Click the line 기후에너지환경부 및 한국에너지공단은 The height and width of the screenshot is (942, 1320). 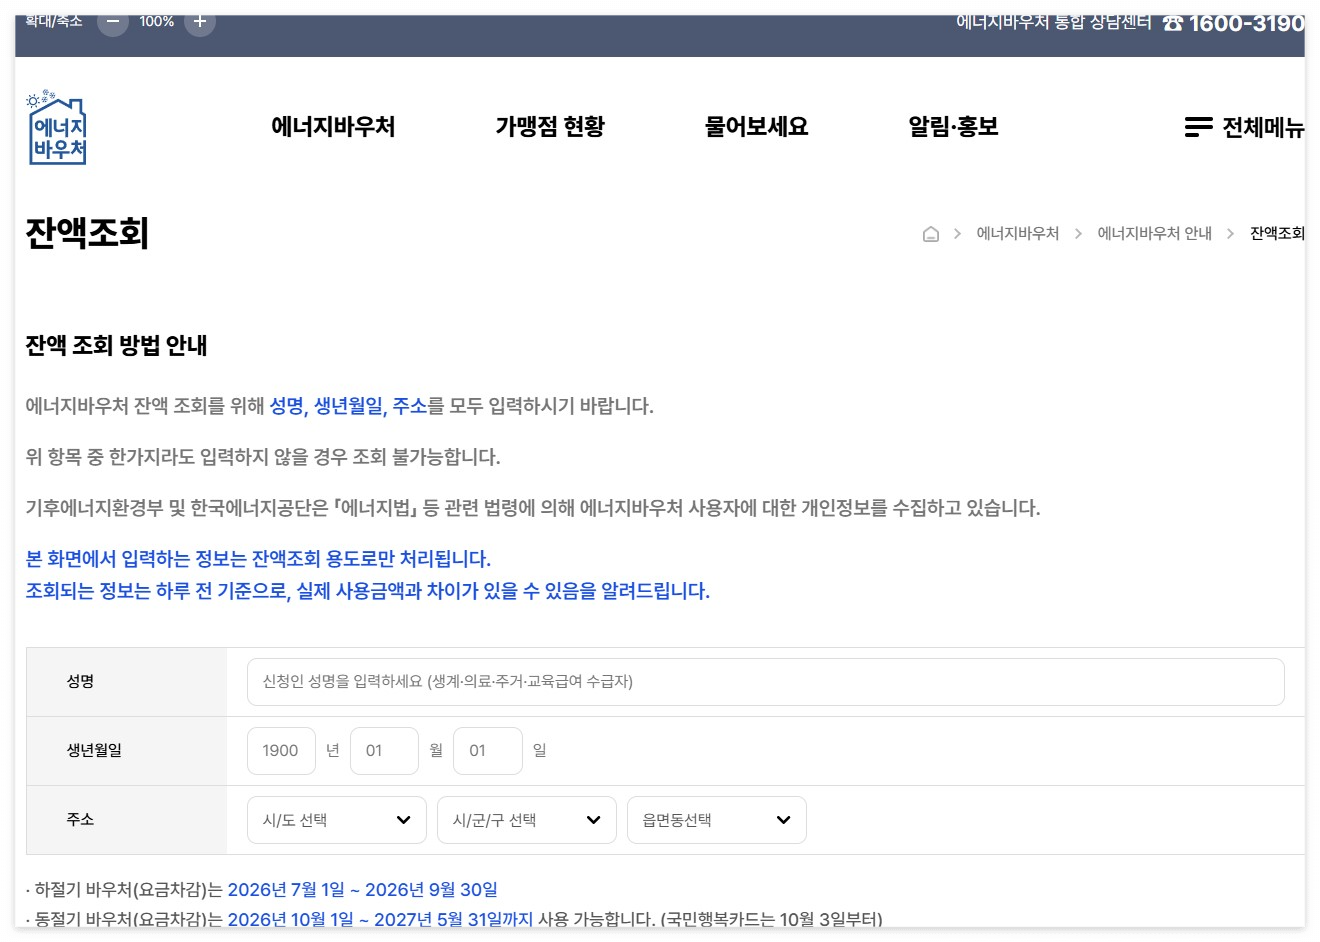click(x=533, y=508)
